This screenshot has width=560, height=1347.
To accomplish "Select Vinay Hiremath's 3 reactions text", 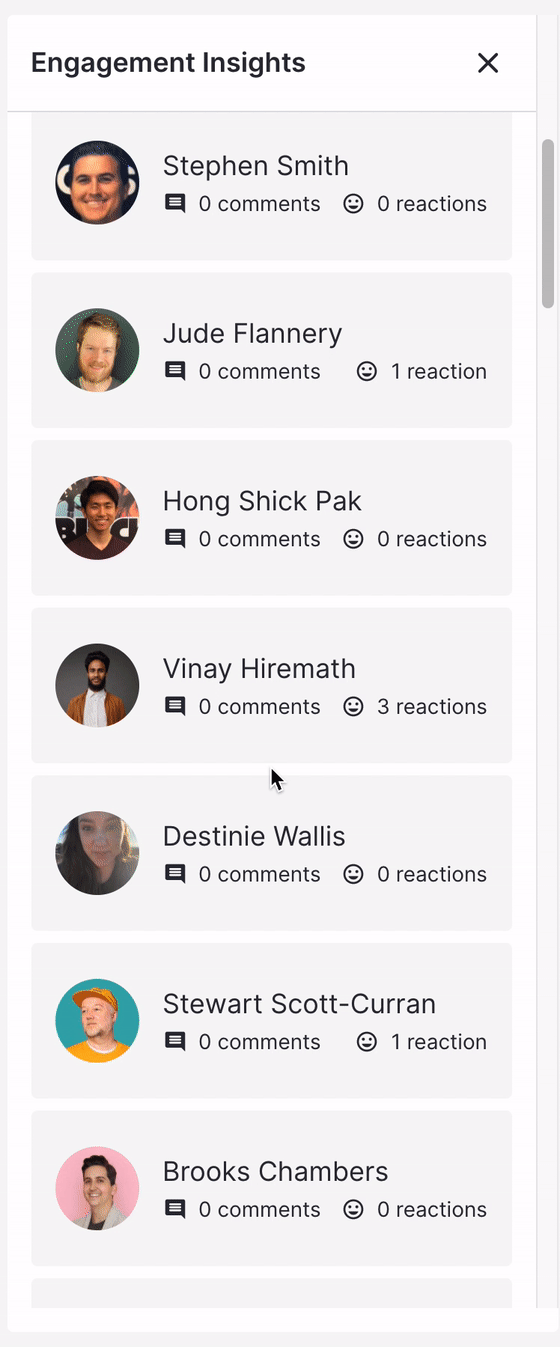I will tap(432, 706).
